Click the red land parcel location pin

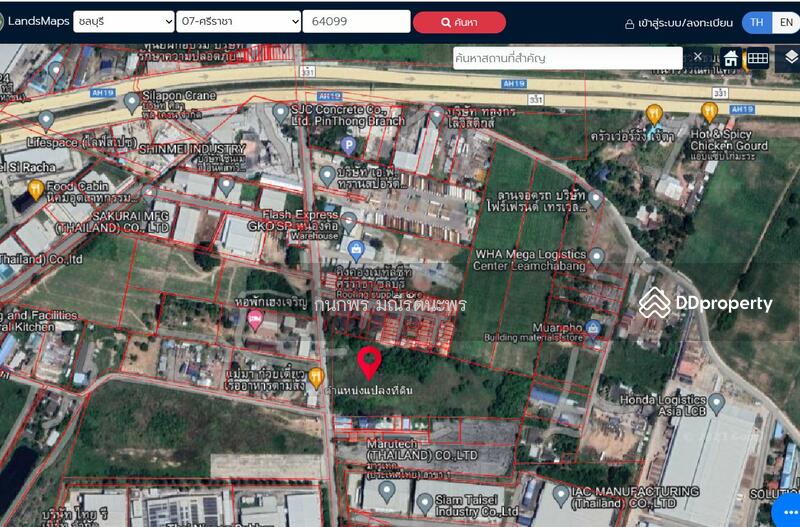[x=369, y=362]
